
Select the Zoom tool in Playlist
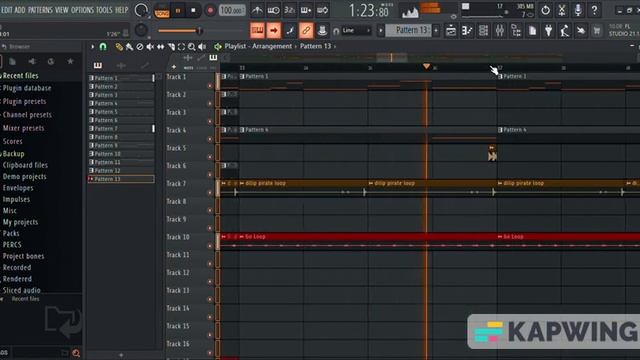(x=191, y=47)
